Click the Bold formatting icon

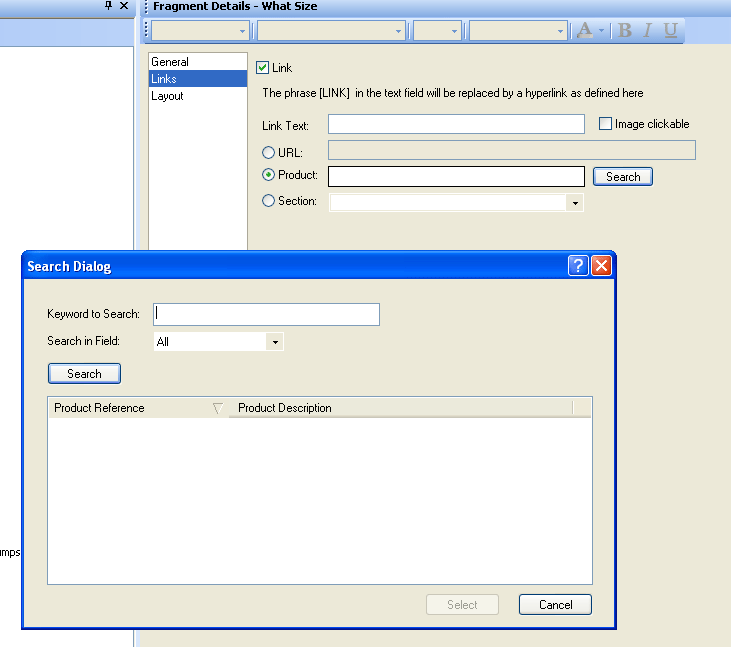pyautogui.click(x=625, y=31)
